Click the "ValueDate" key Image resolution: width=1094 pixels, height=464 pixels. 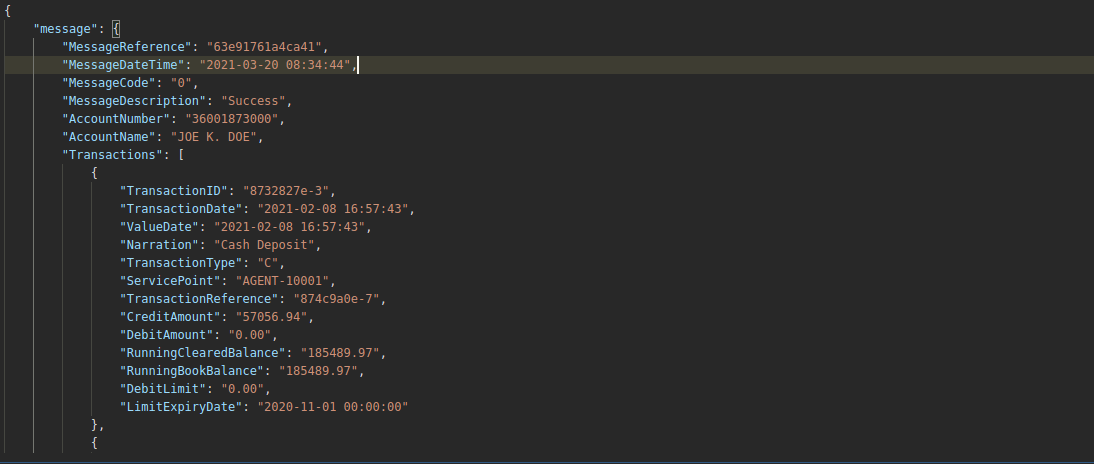click(158, 227)
